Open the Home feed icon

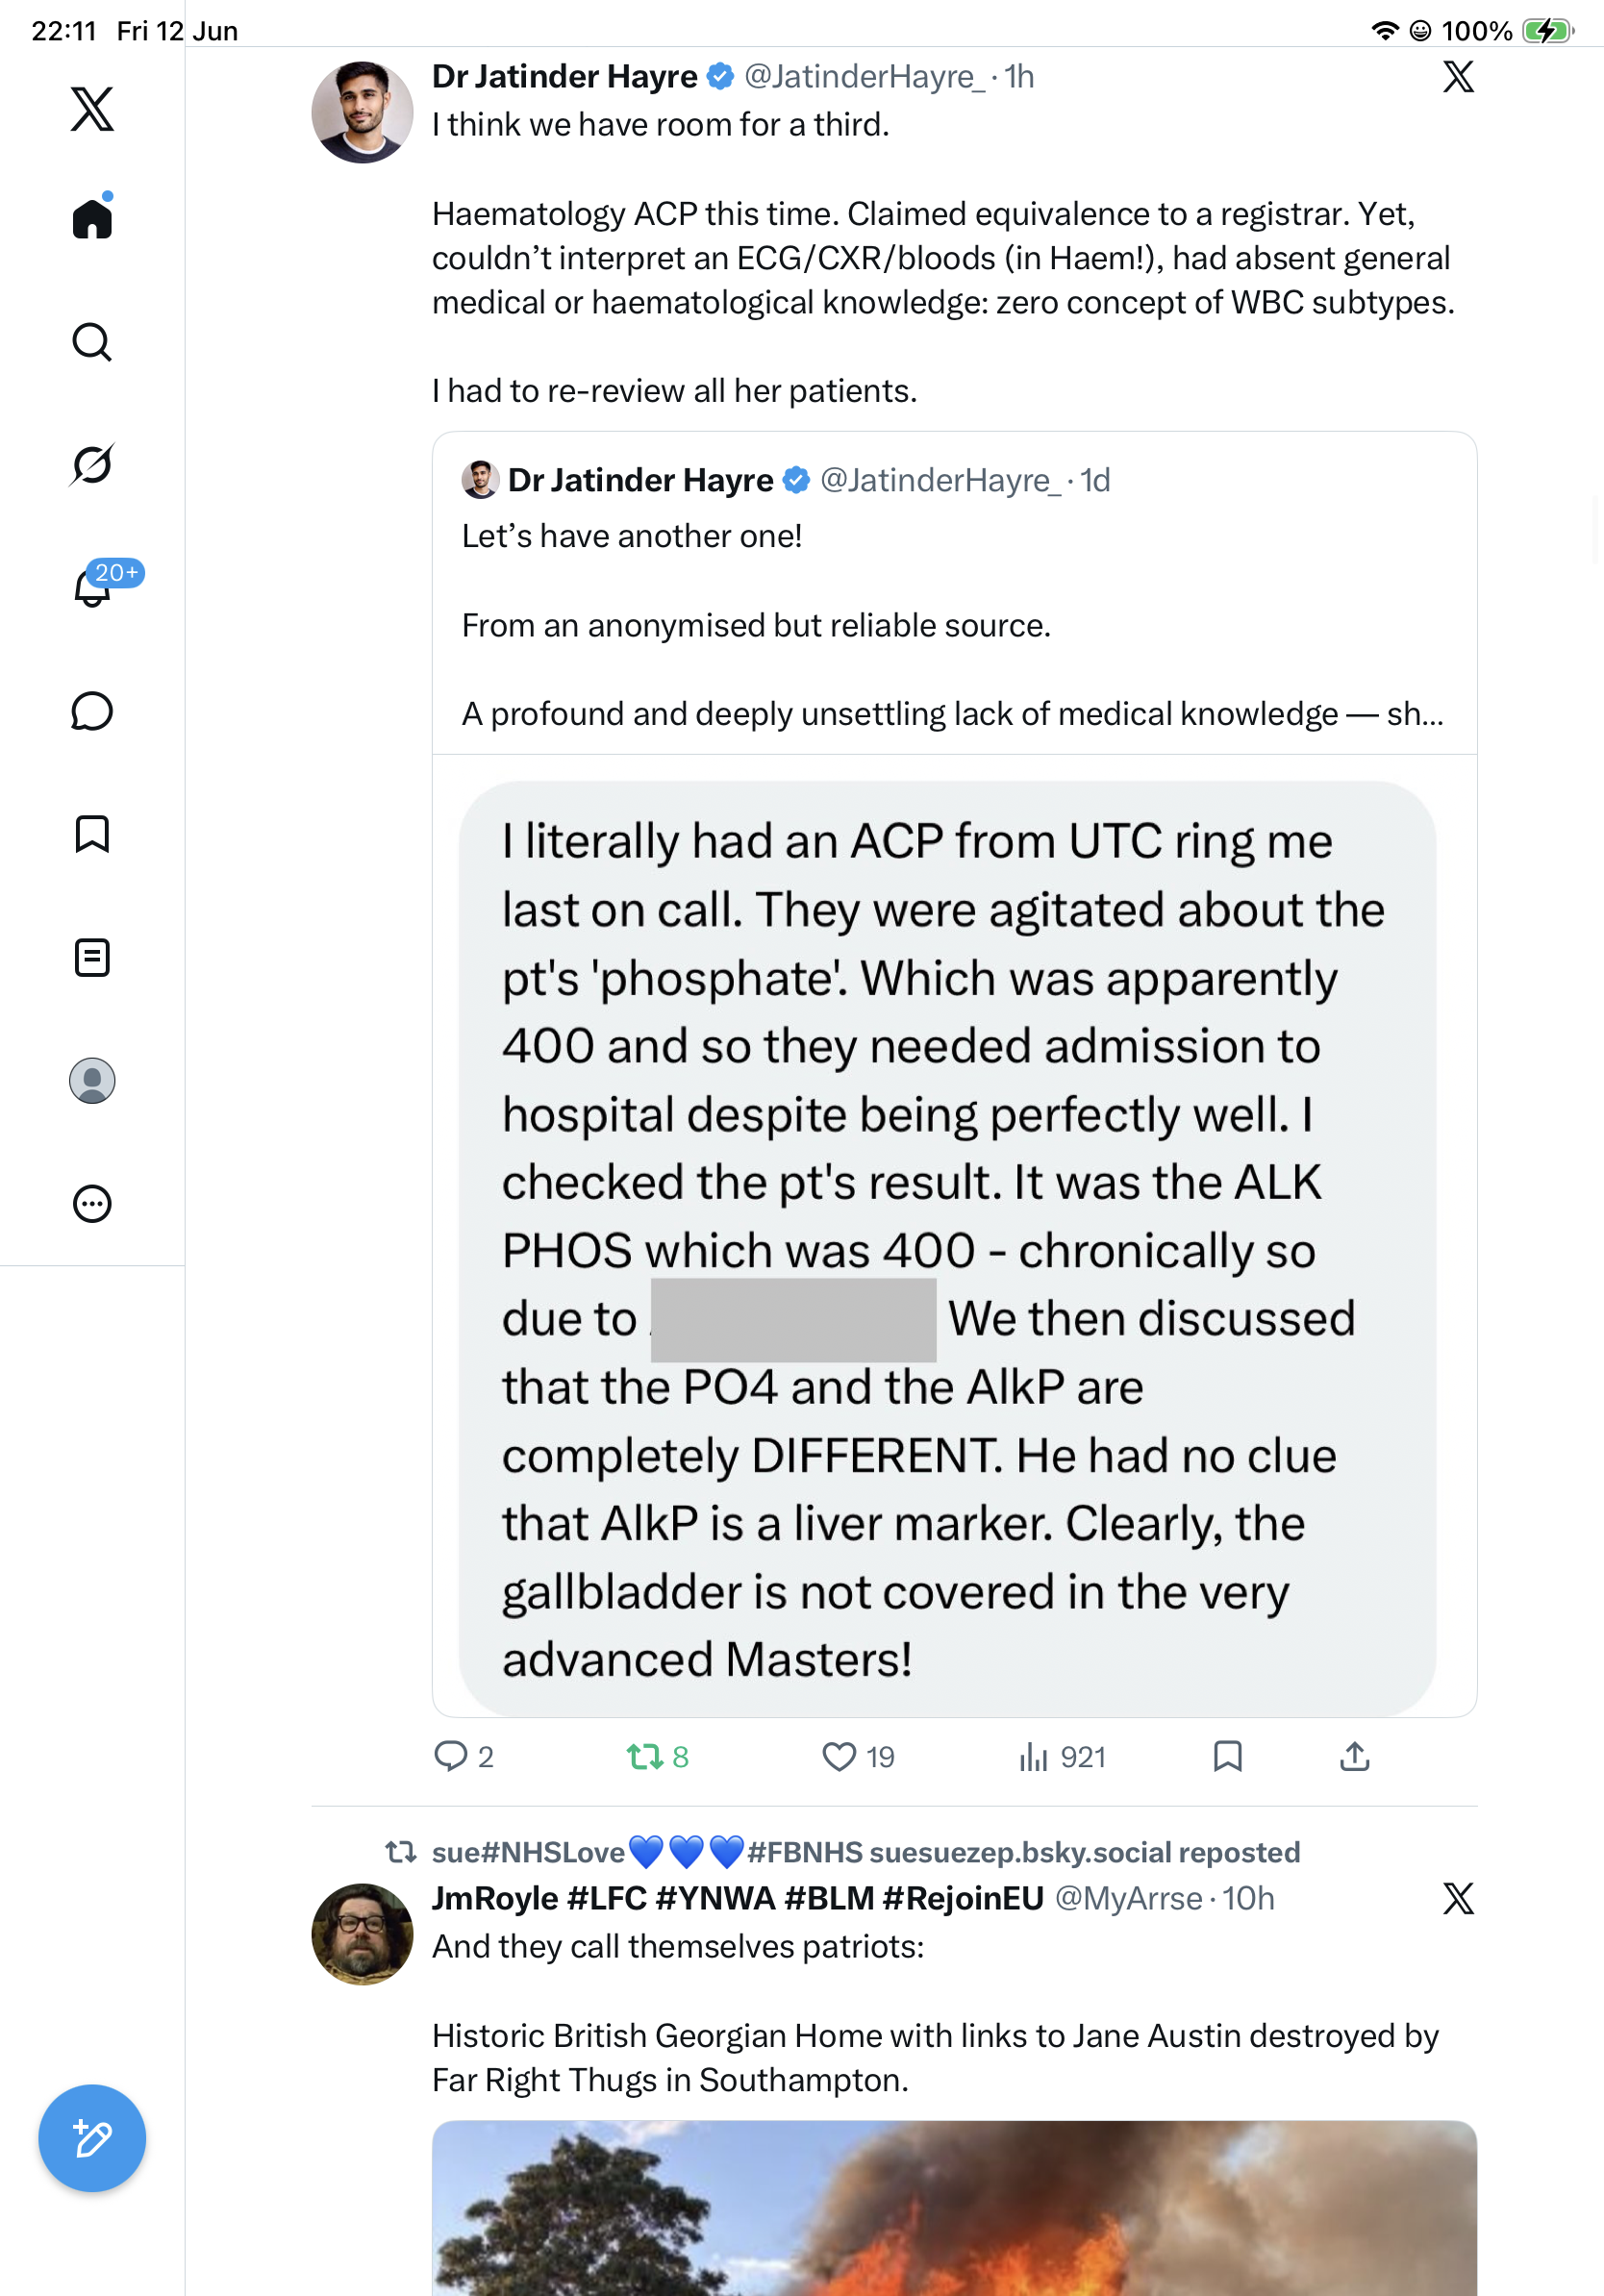[x=92, y=218]
